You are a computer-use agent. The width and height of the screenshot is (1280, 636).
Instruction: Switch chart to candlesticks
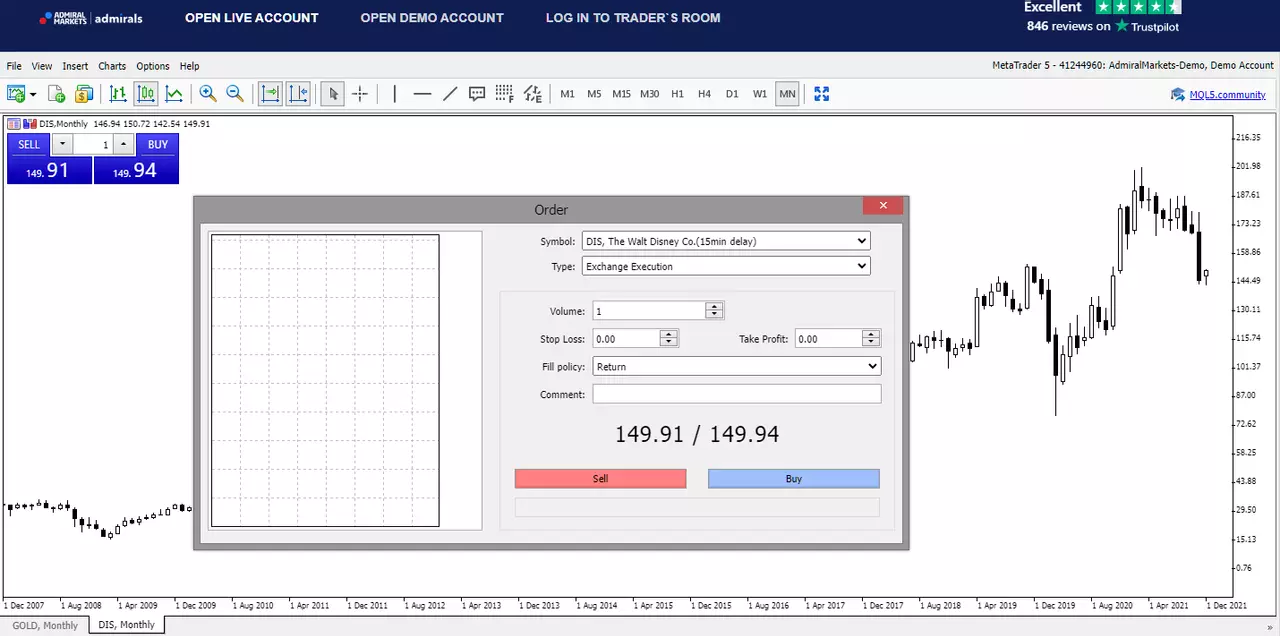point(146,94)
